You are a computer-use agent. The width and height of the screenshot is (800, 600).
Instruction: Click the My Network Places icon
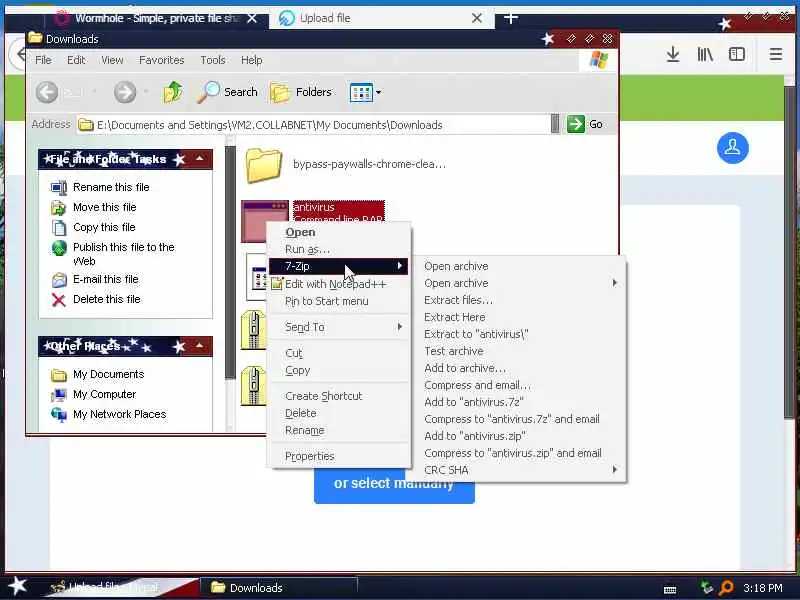[59, 414]
